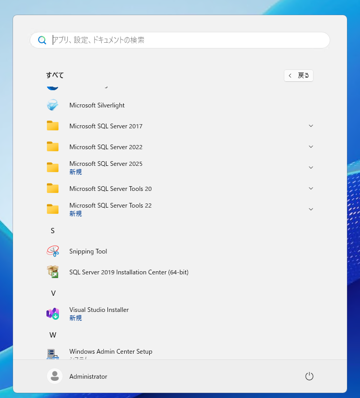Screen dimensions: 360x398
Task: Expand Microsoft SQL Server 2017 chevron
Action: pyautogui.click(x=311, y=126)
